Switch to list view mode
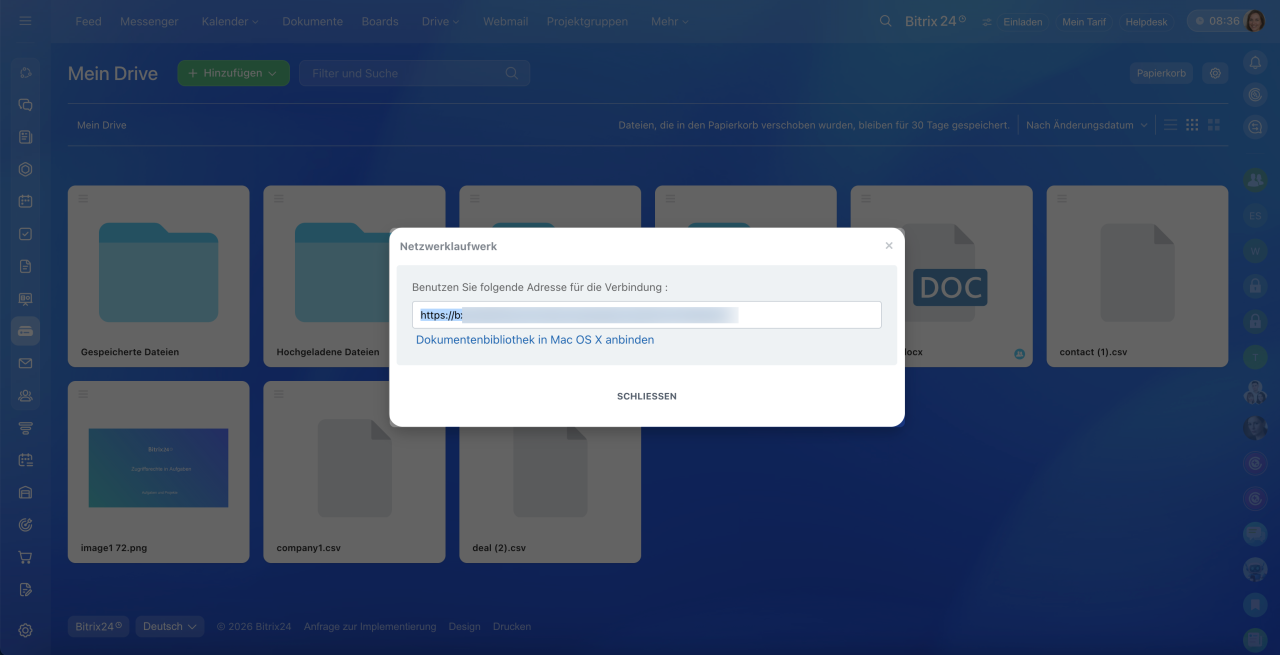The image size is (1280, 655). pyautogui.click(x=1170, y=125)
